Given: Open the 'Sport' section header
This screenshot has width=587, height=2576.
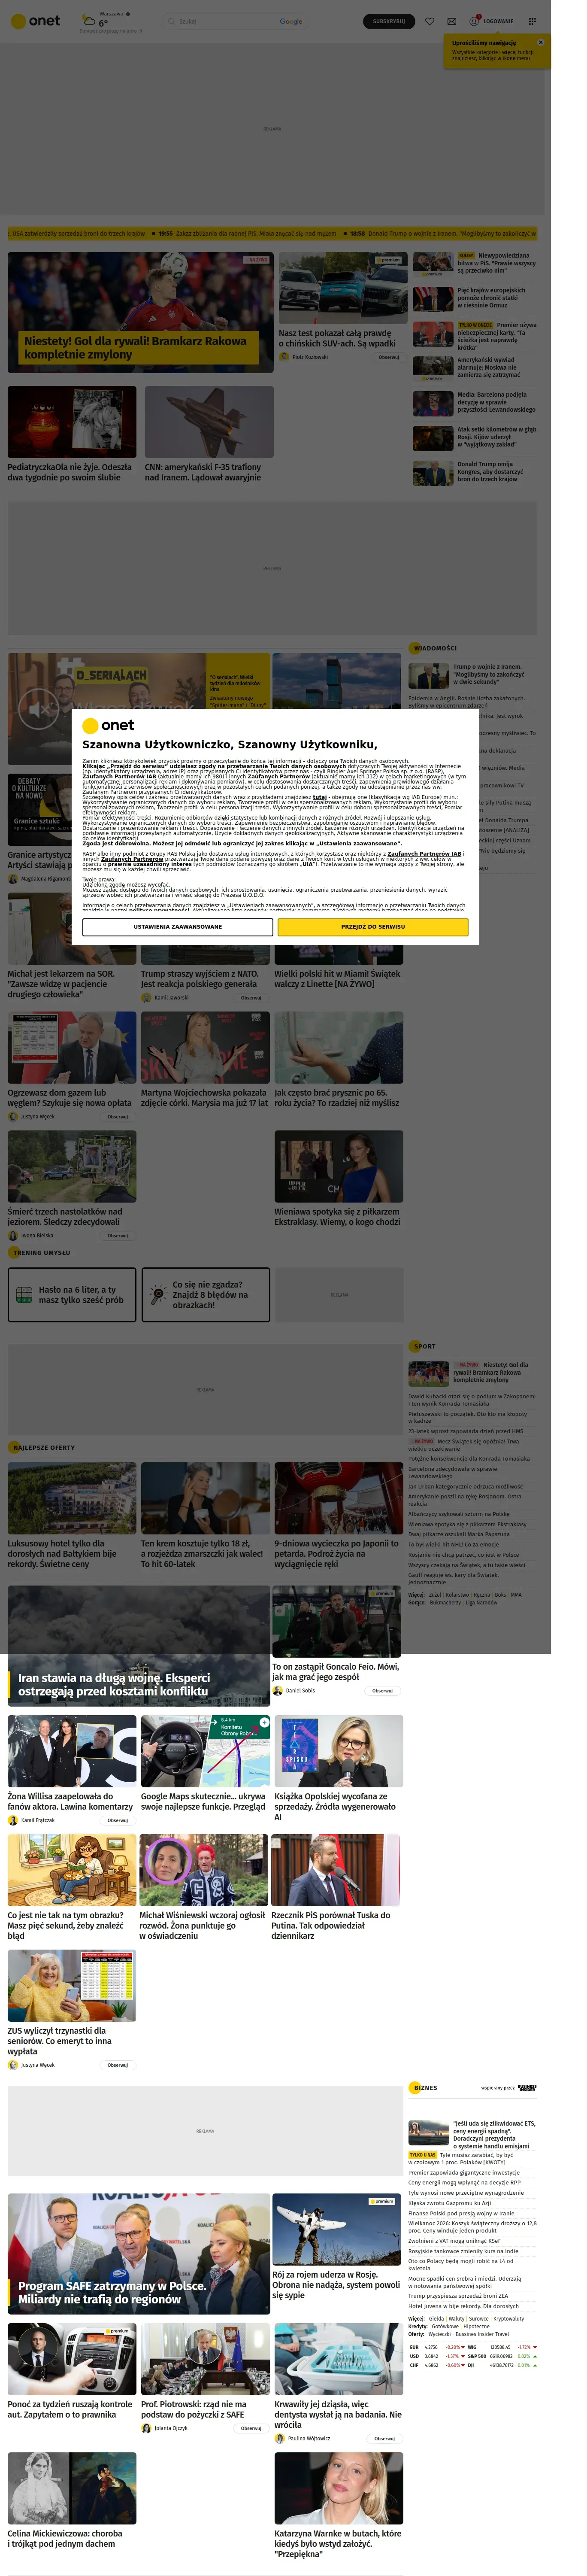Looking at the screenshot, I should tap(425, 1346).
